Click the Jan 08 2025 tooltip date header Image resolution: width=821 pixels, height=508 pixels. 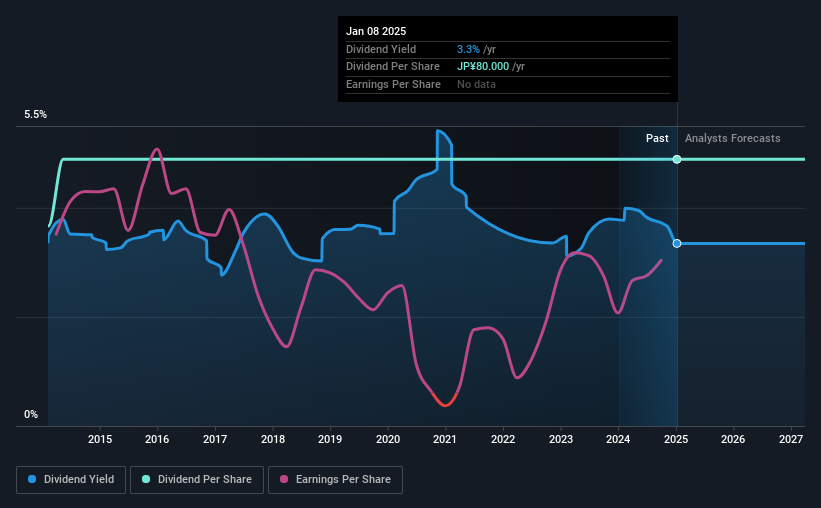click(376, 31)
